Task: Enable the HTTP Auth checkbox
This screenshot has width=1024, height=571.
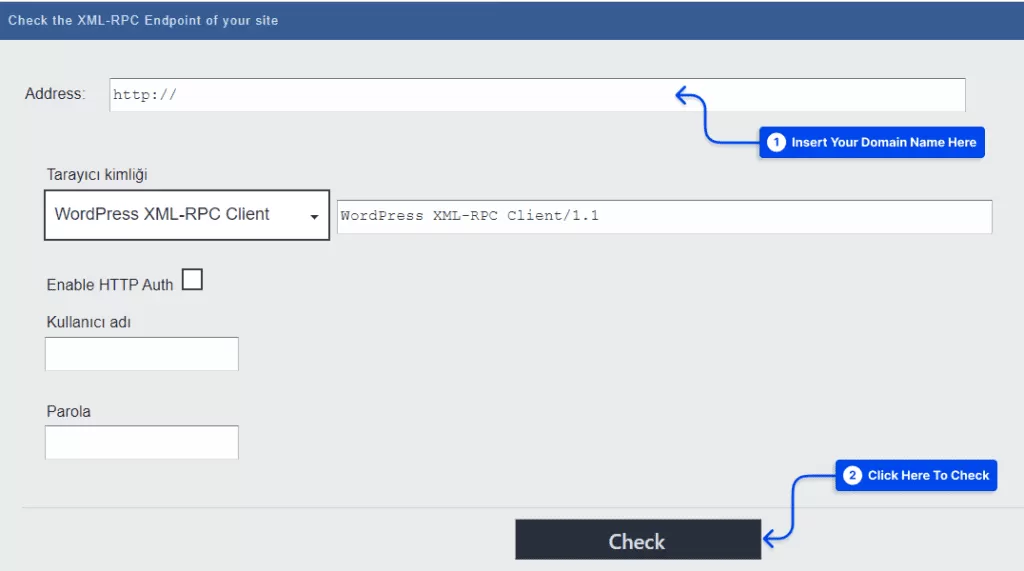Action: coord(192,281)
